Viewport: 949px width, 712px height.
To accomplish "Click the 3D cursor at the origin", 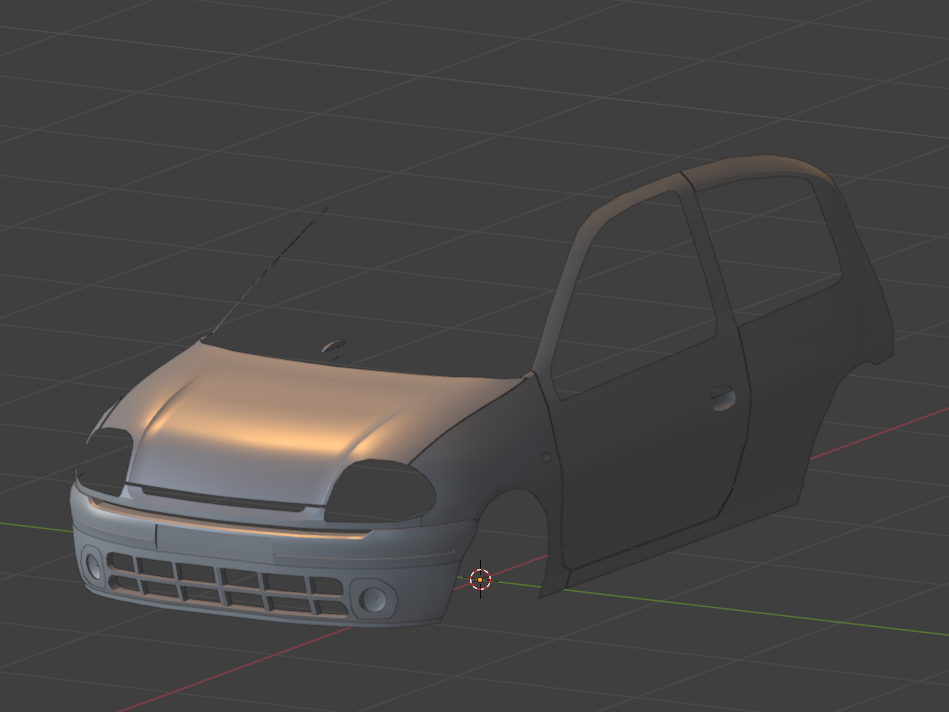I will [x=481, y=579].
